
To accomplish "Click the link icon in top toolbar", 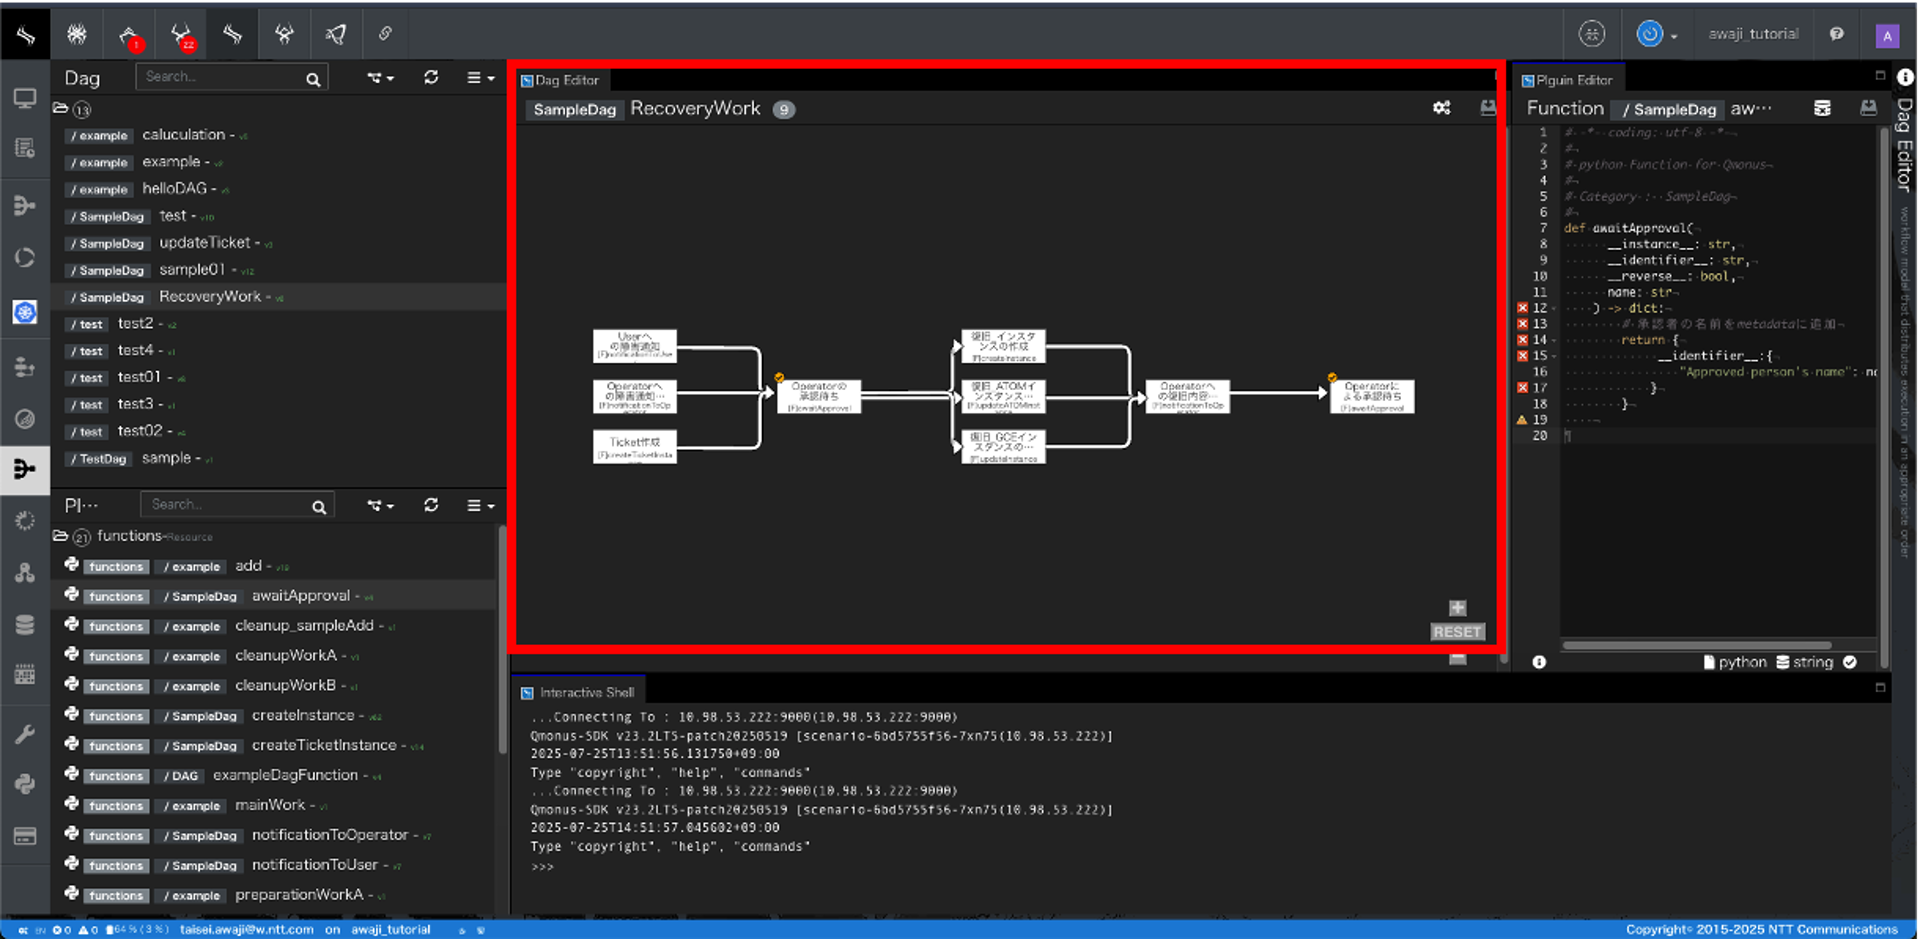I will click(x=385, y=34).
